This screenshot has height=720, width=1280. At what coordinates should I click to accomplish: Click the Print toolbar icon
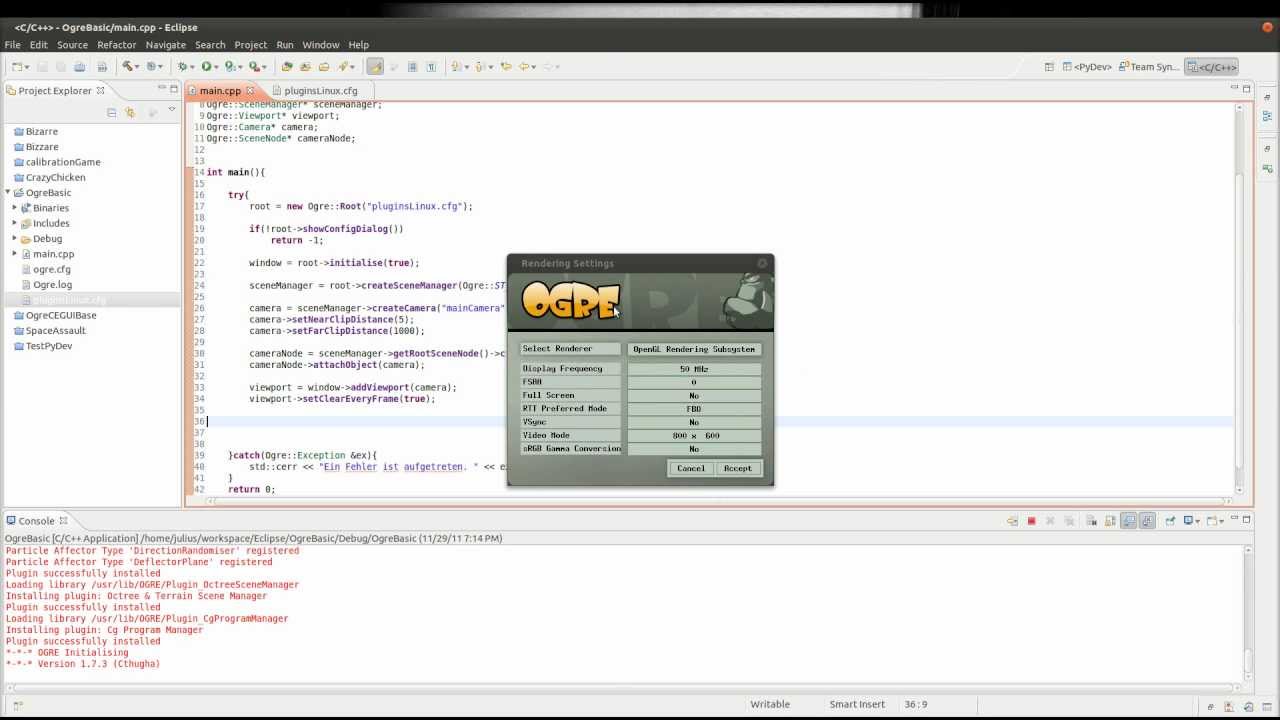tap(79, 66)
